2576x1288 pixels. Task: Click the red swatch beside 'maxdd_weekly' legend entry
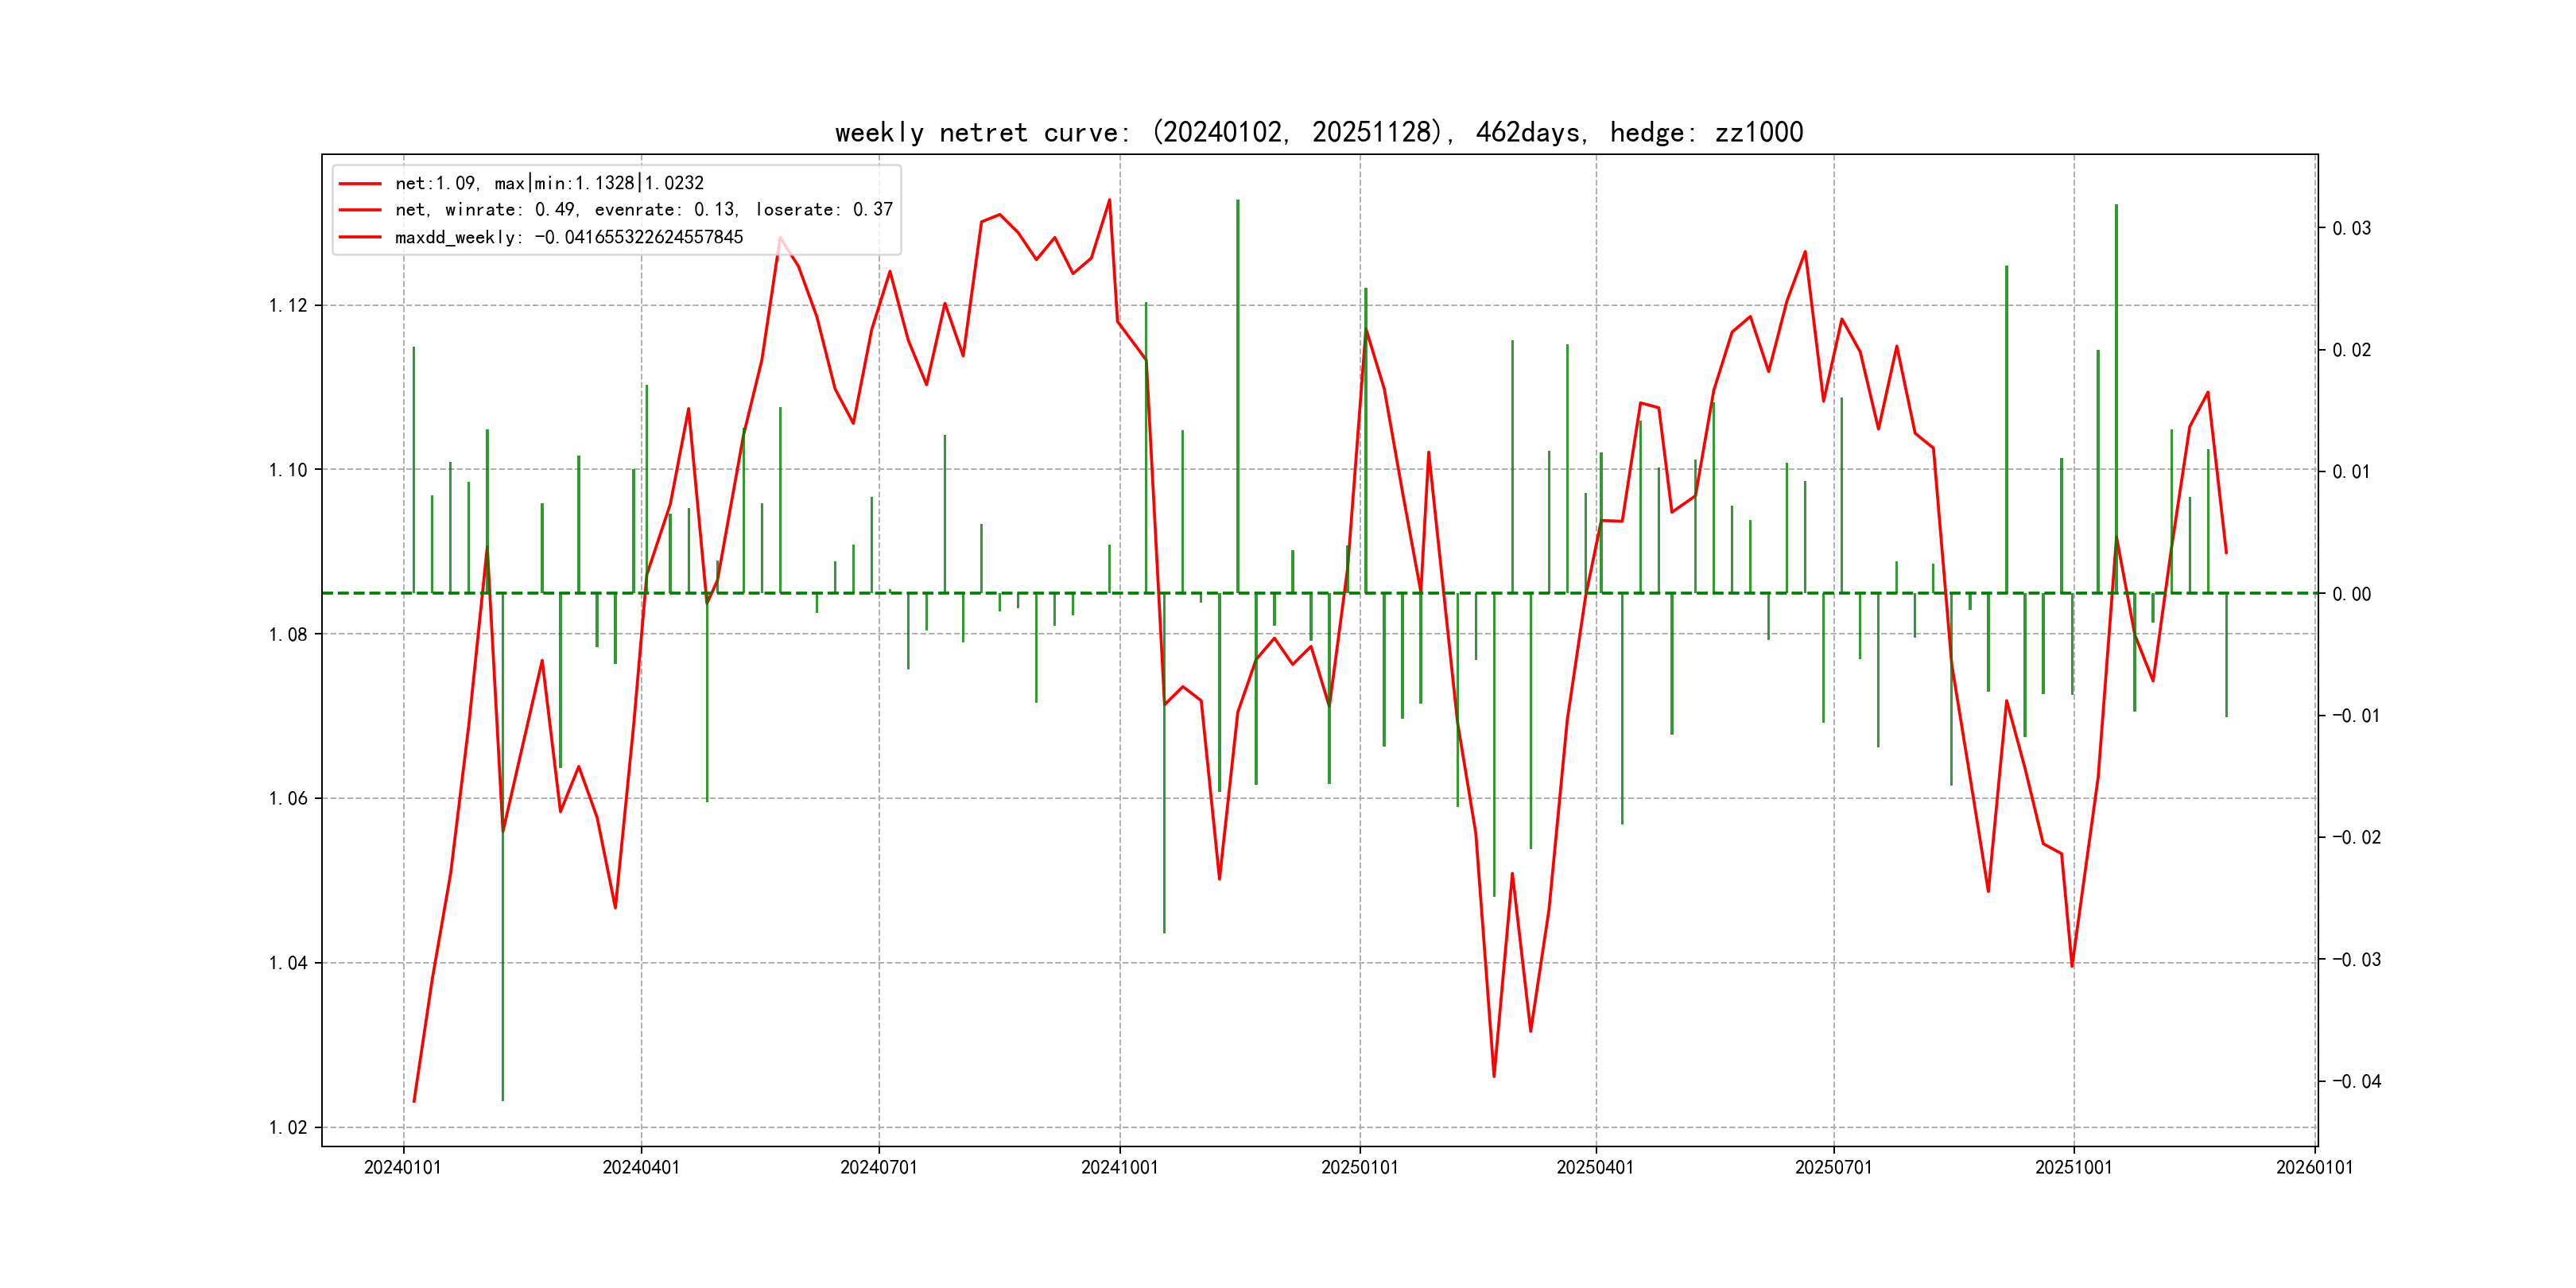pos(360,238)
